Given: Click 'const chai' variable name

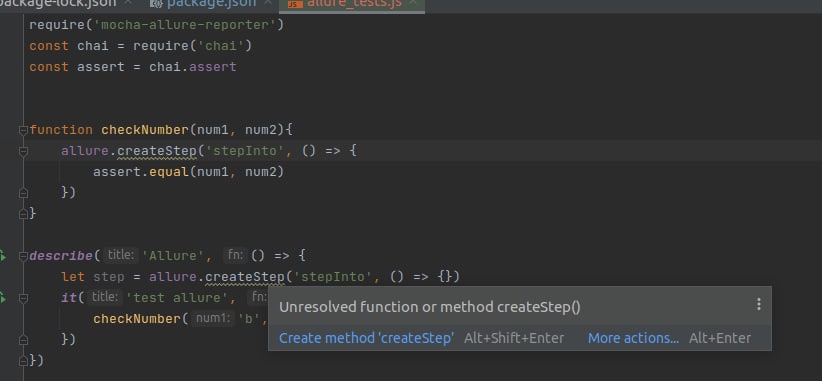Looking at the screenshot, I should tap(93, 46).
